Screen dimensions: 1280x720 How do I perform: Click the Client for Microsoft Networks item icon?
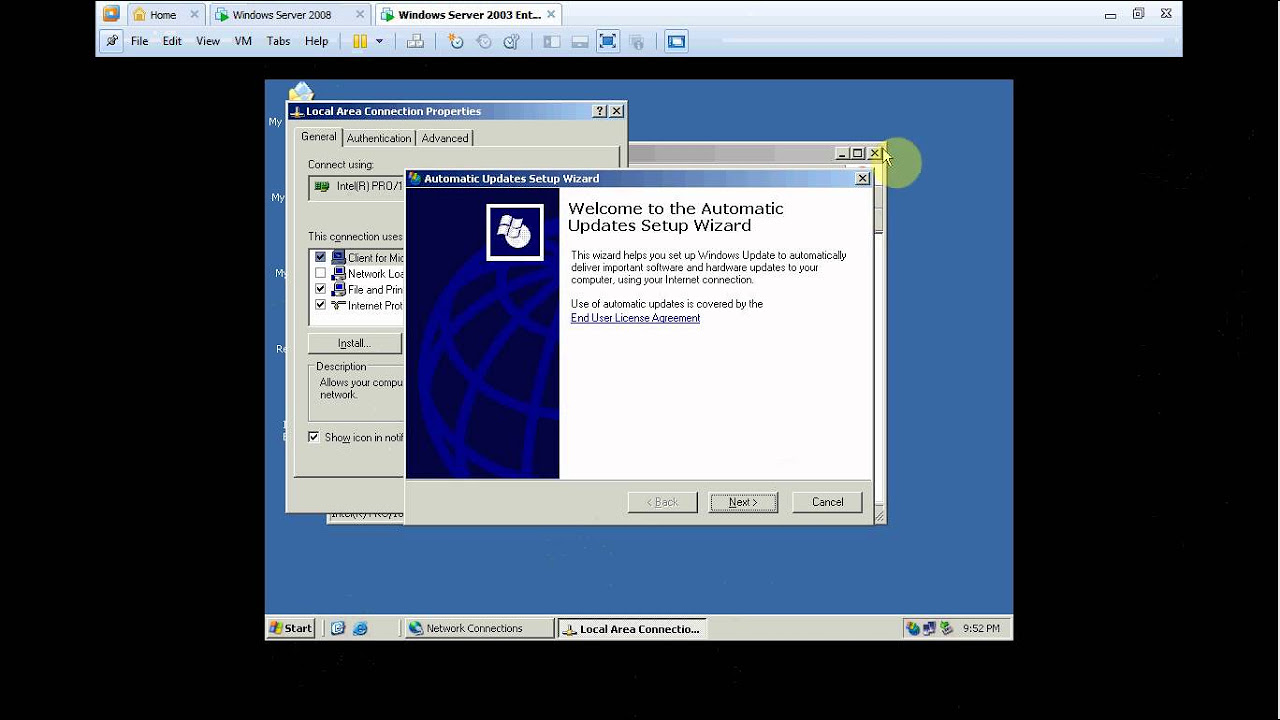click(x=338, y=257)
